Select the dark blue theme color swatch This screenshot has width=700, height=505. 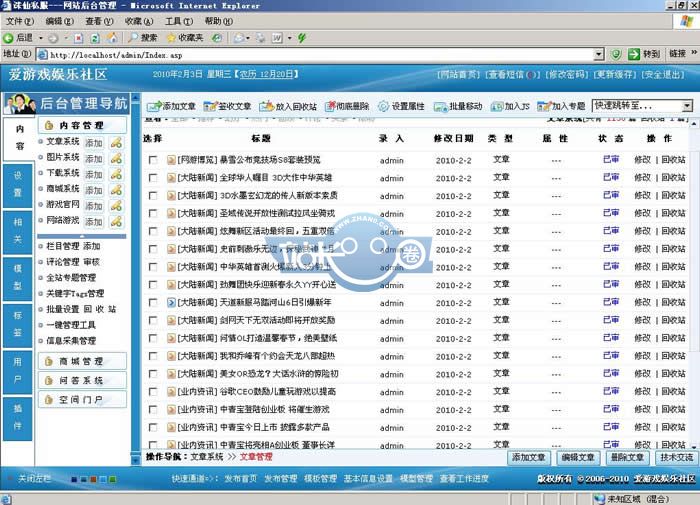click(x=74, y=479)
